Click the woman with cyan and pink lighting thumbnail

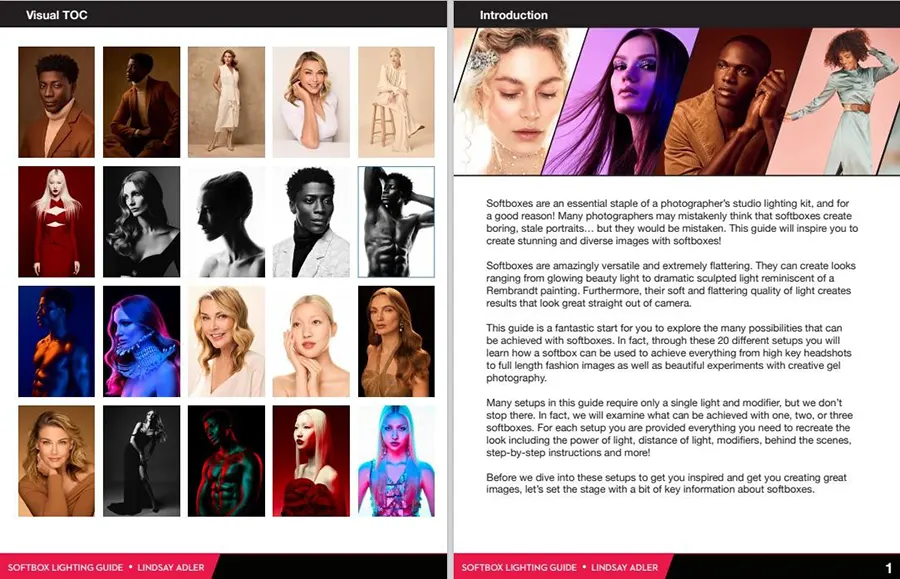[x=396, y=460]
